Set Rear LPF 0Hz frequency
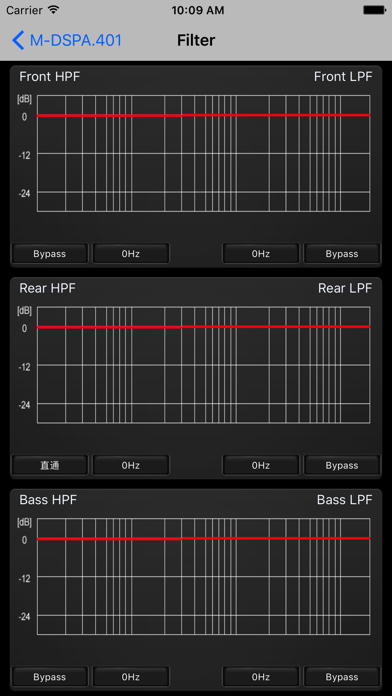 (x=261, y=465)
